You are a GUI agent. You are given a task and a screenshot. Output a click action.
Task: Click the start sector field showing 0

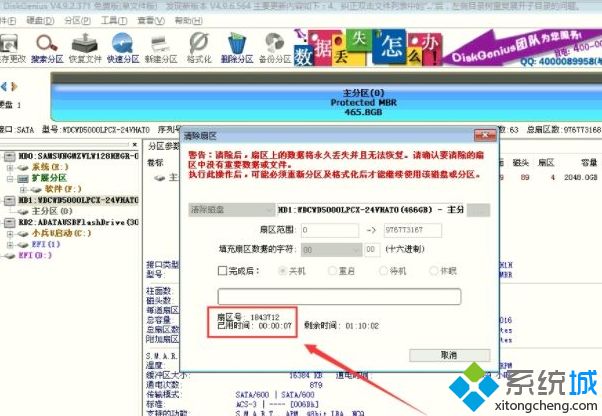(330, 230)
